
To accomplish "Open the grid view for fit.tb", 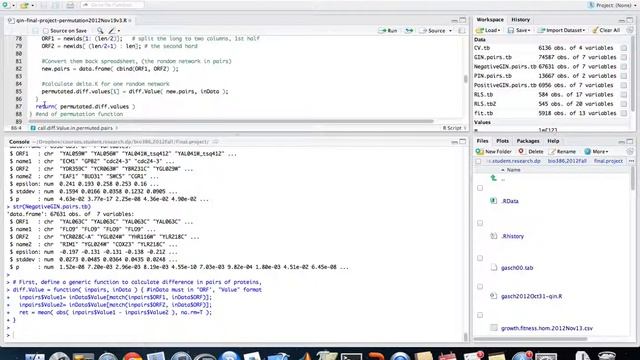I will [x=624, y=113].
